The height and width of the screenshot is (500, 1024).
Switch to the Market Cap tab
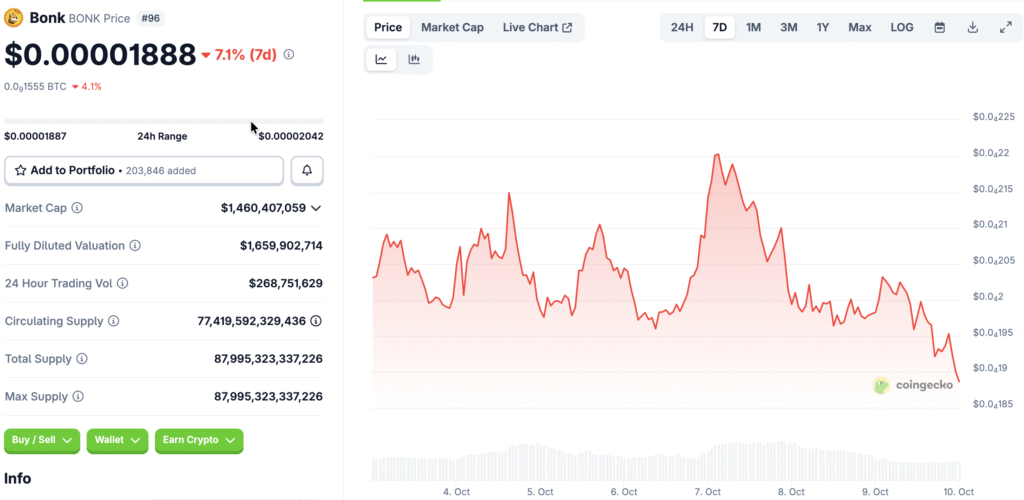pos(452,27)
